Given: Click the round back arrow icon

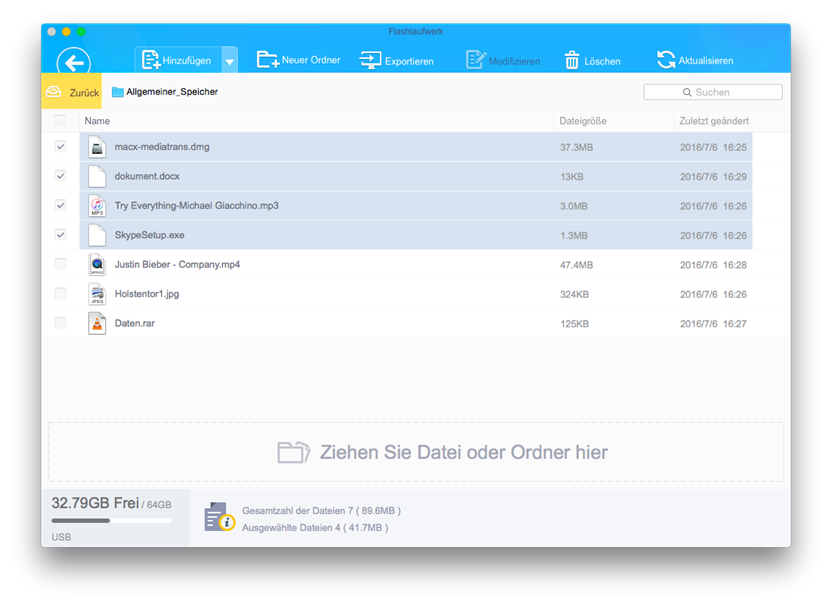Looking at the screenshot, I should click(74, 63).
